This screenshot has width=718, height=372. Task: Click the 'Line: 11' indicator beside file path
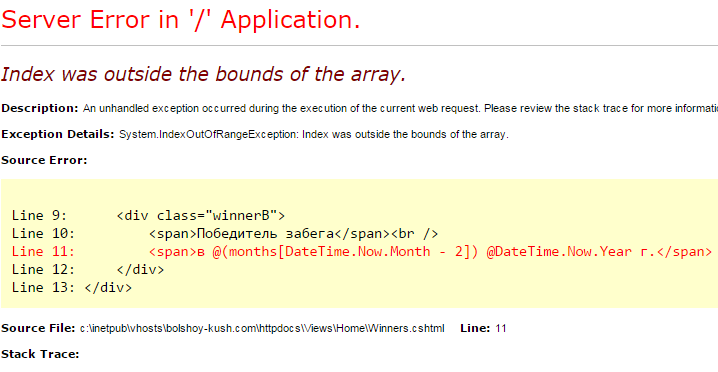[483, 328]
